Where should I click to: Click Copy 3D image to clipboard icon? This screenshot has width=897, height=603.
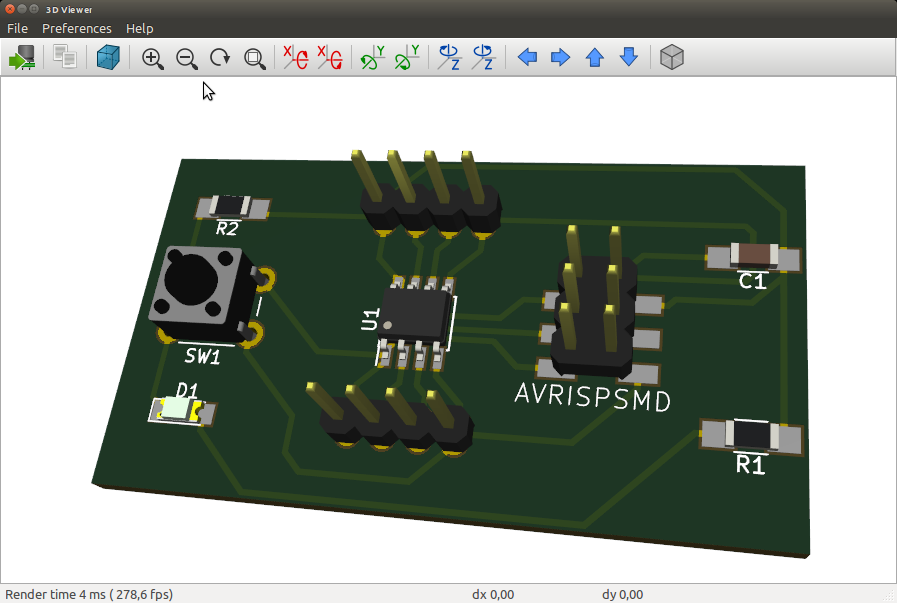coord(65,57)
